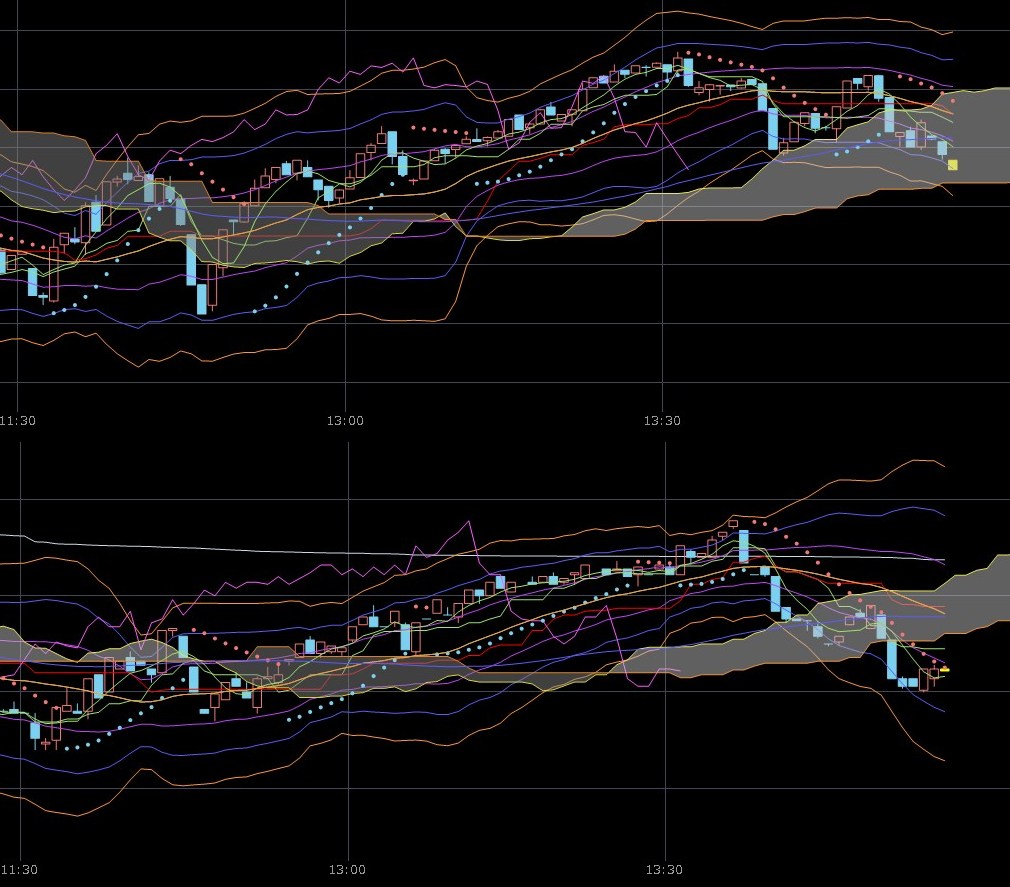Viewport: 1010px width, 887px height.
Task: Select the tall blue candle at lower chart's peak
Action: [744, 547]
